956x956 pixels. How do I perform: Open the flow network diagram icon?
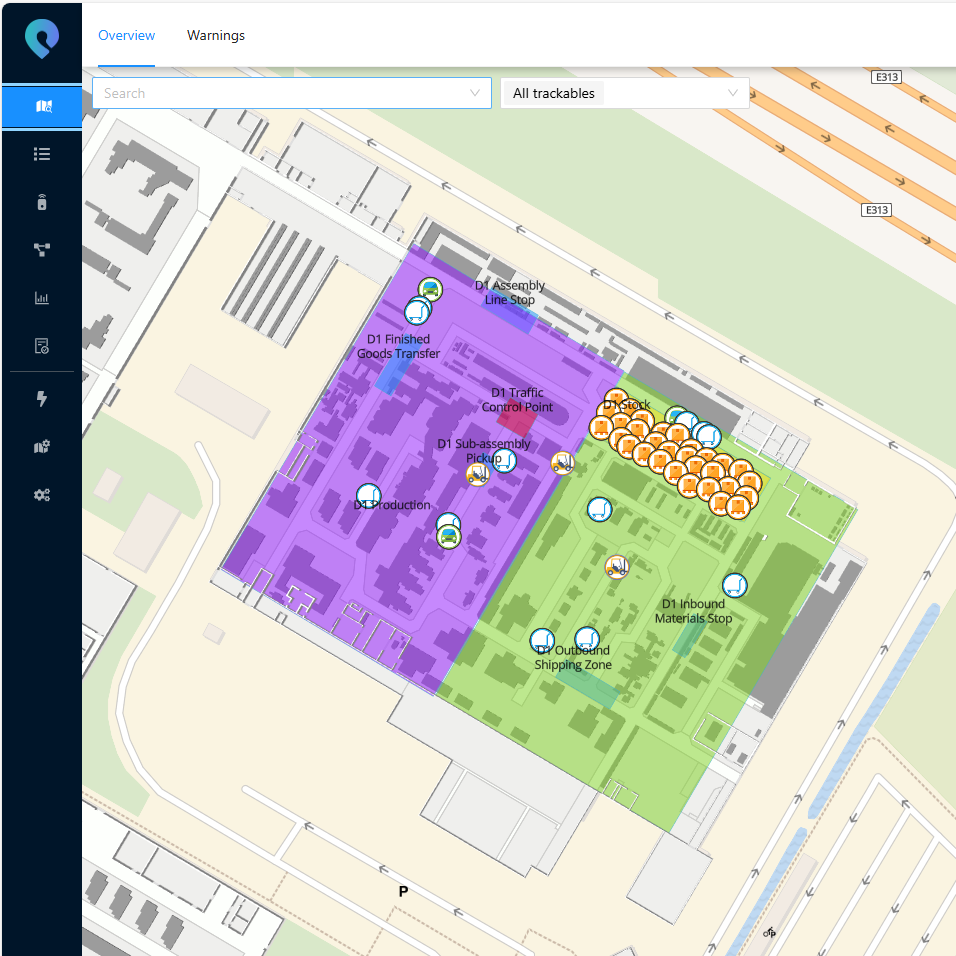click(42, 250)
